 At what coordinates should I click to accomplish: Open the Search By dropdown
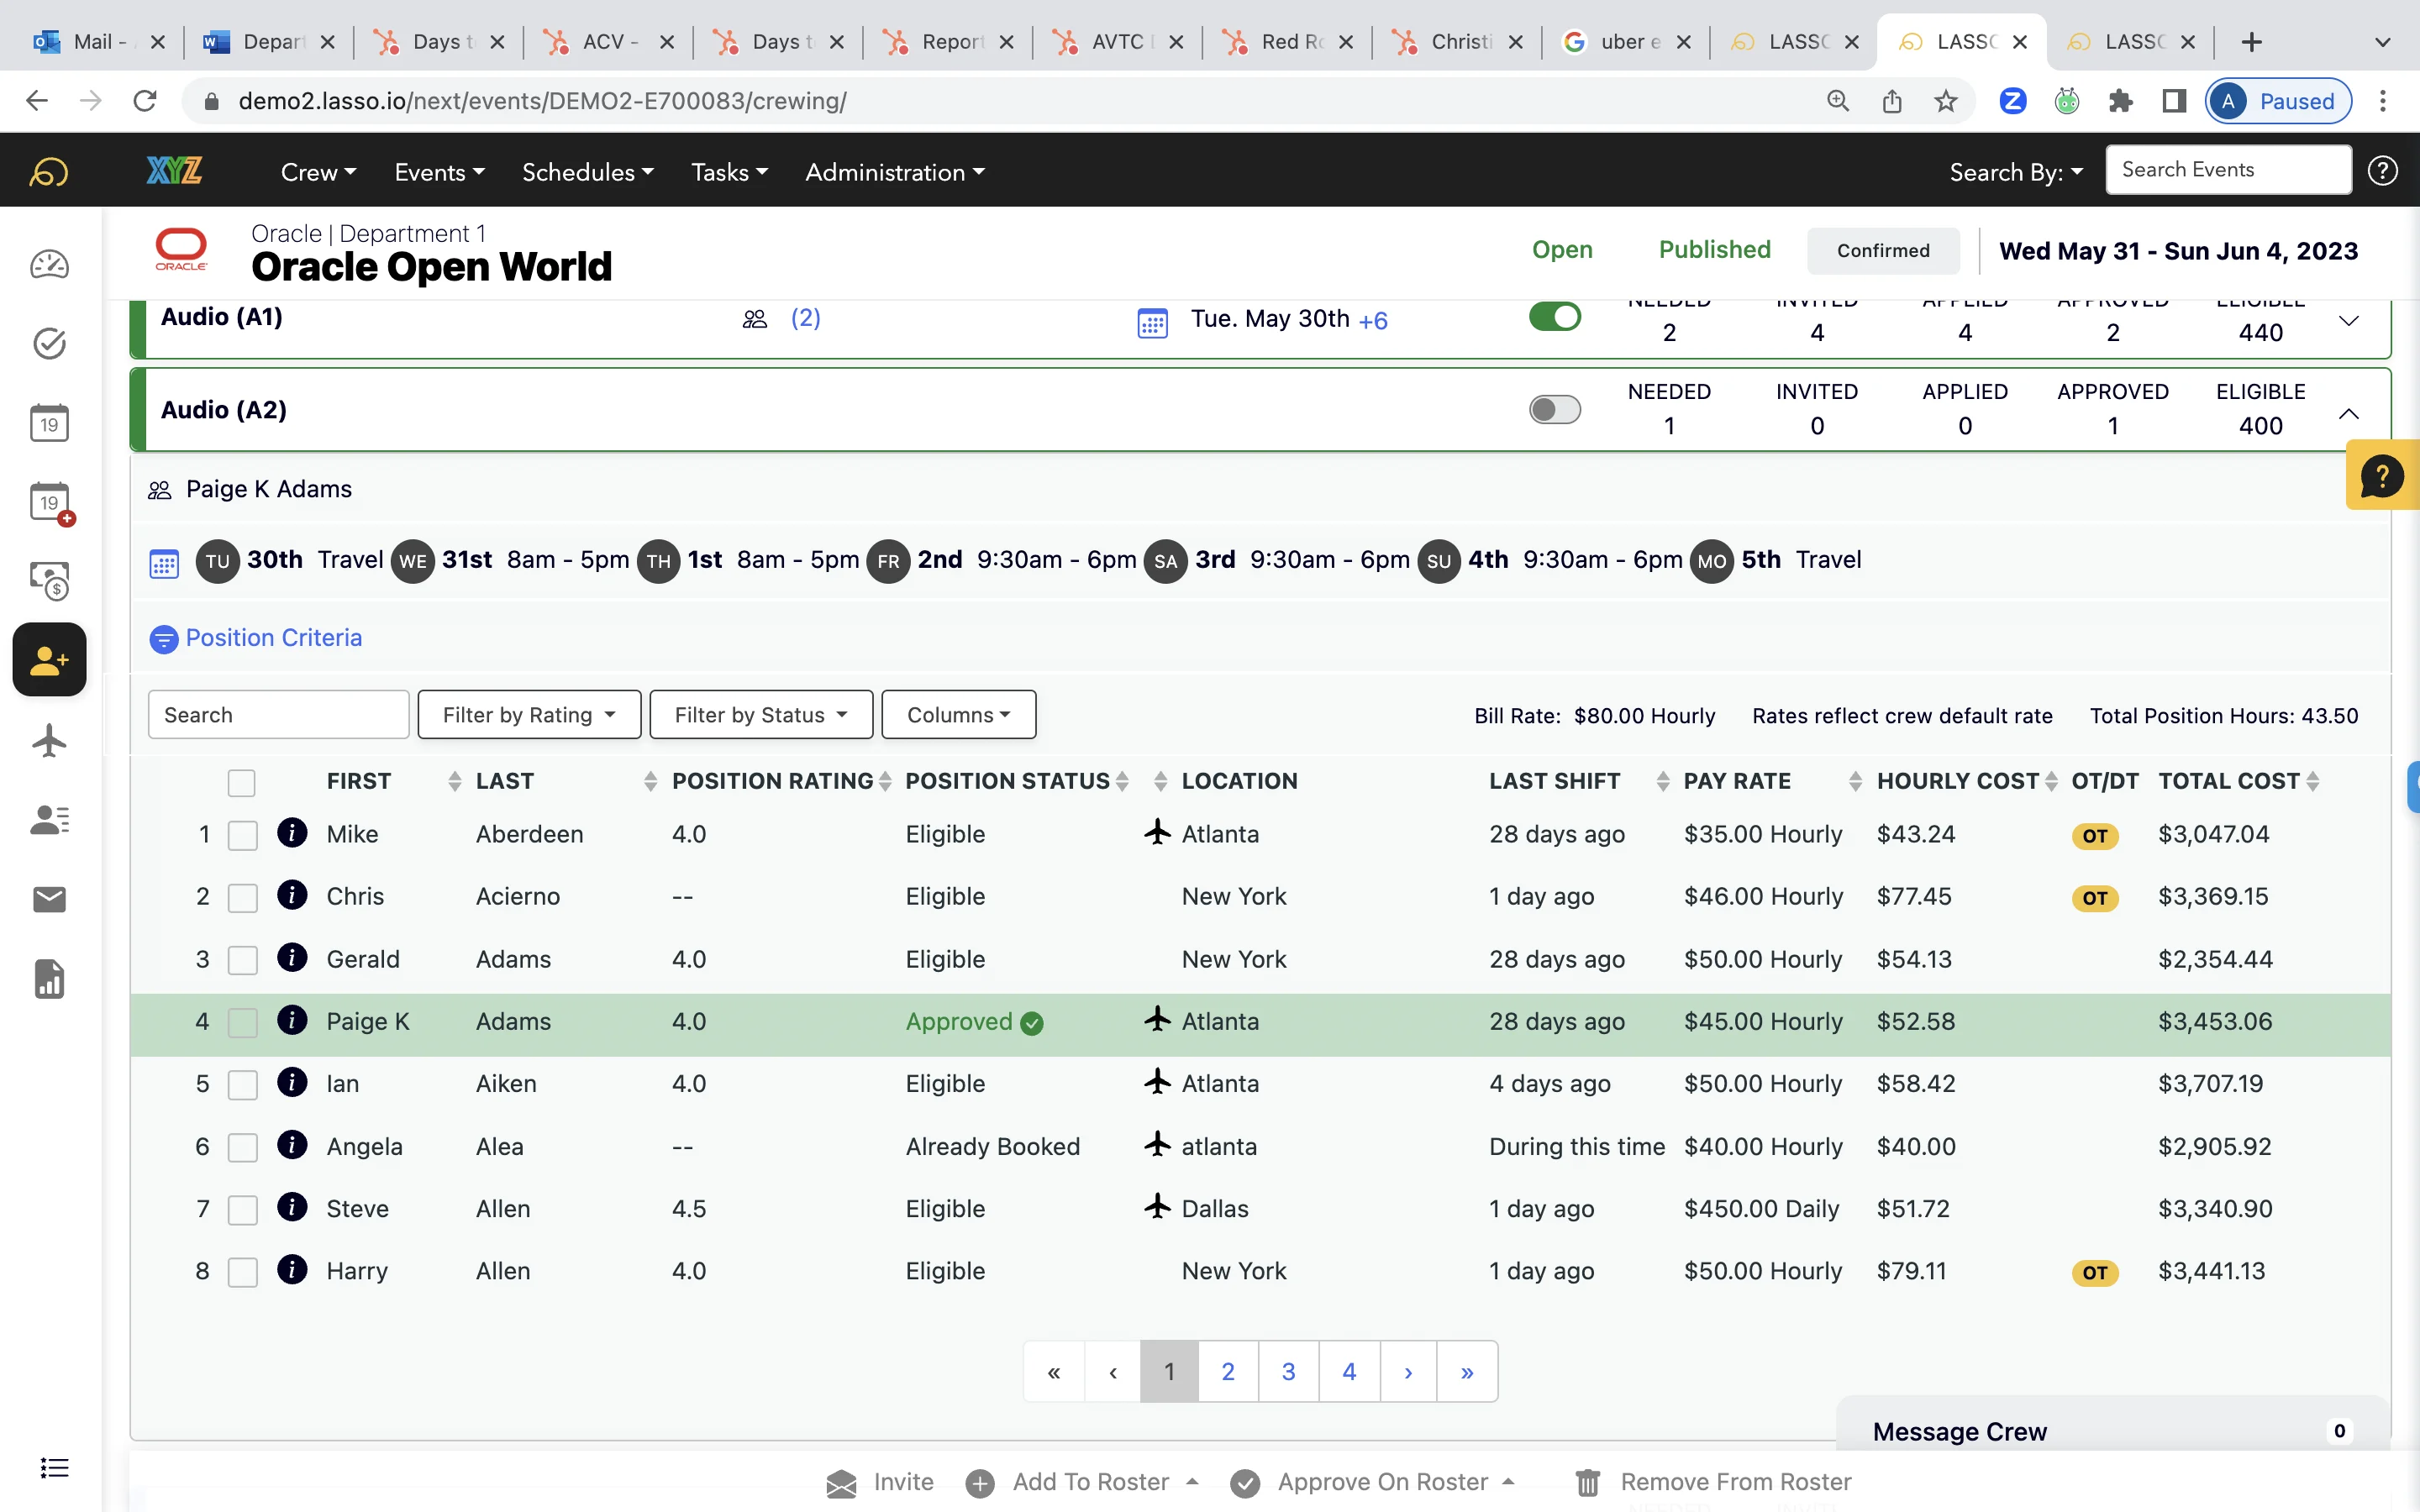click(2016, 172)
